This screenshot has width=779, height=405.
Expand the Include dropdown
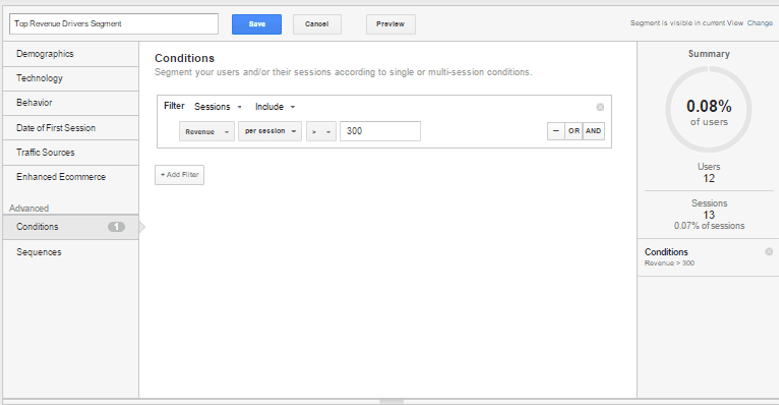coord(275,107)
